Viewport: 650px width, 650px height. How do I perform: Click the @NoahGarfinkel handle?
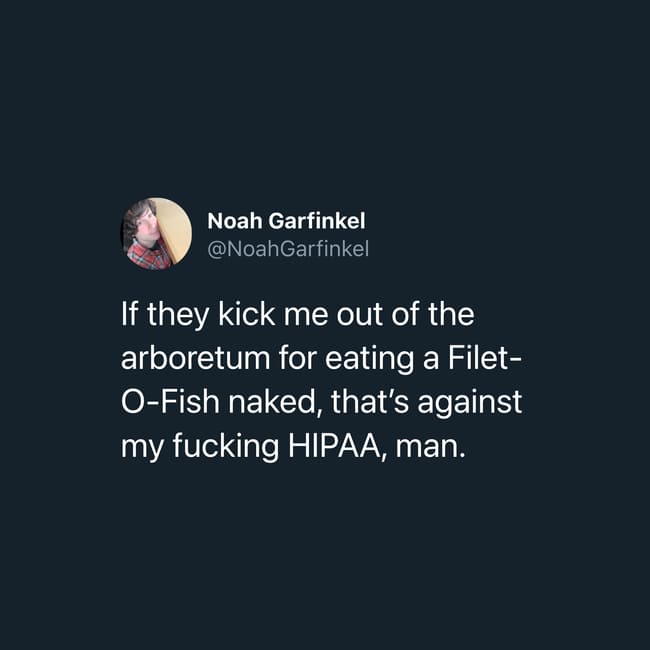[288, 249]
